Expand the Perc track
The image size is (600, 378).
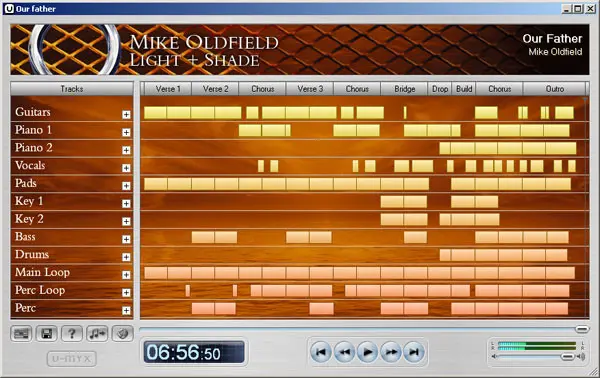click(126, 310)
